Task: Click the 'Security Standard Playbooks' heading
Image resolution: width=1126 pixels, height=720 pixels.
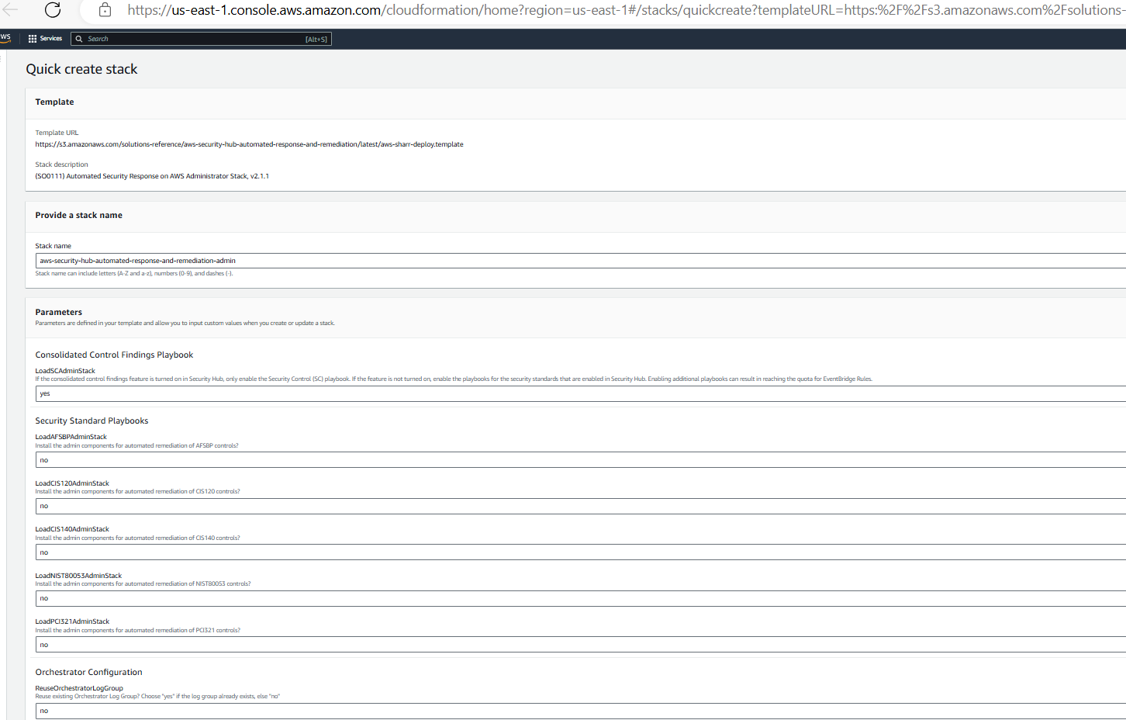Action: (92, 421)
